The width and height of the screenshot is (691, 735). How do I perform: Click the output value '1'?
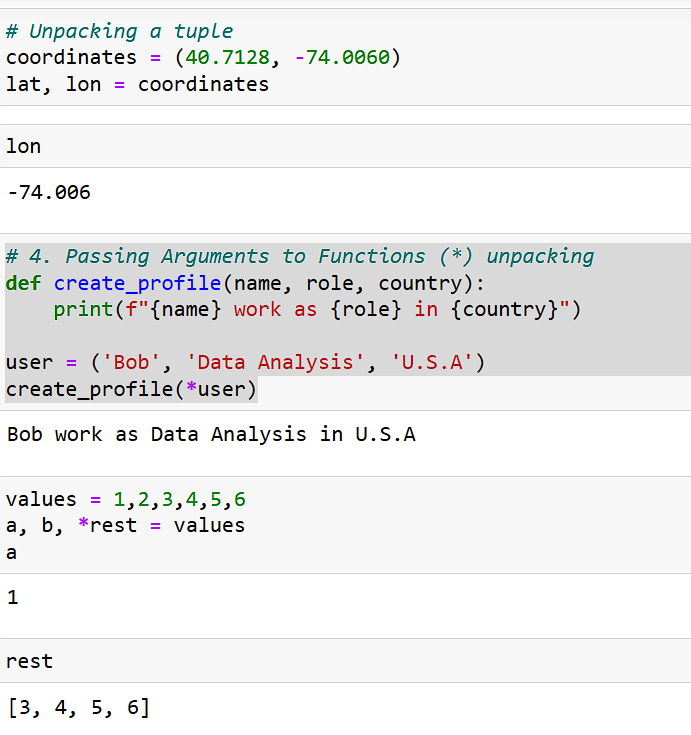(13, 597)
